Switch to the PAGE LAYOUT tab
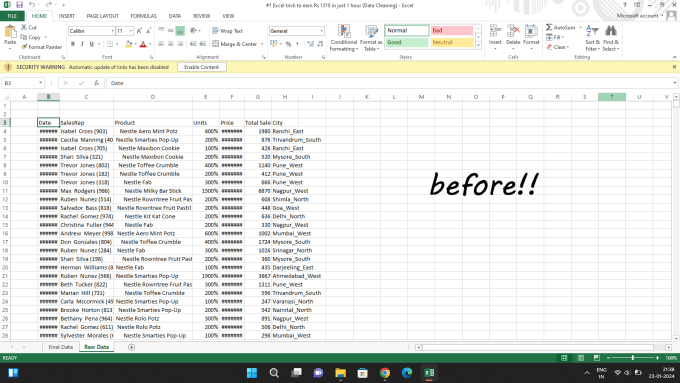This screenshot has width=680, height=383. point(103,16)
